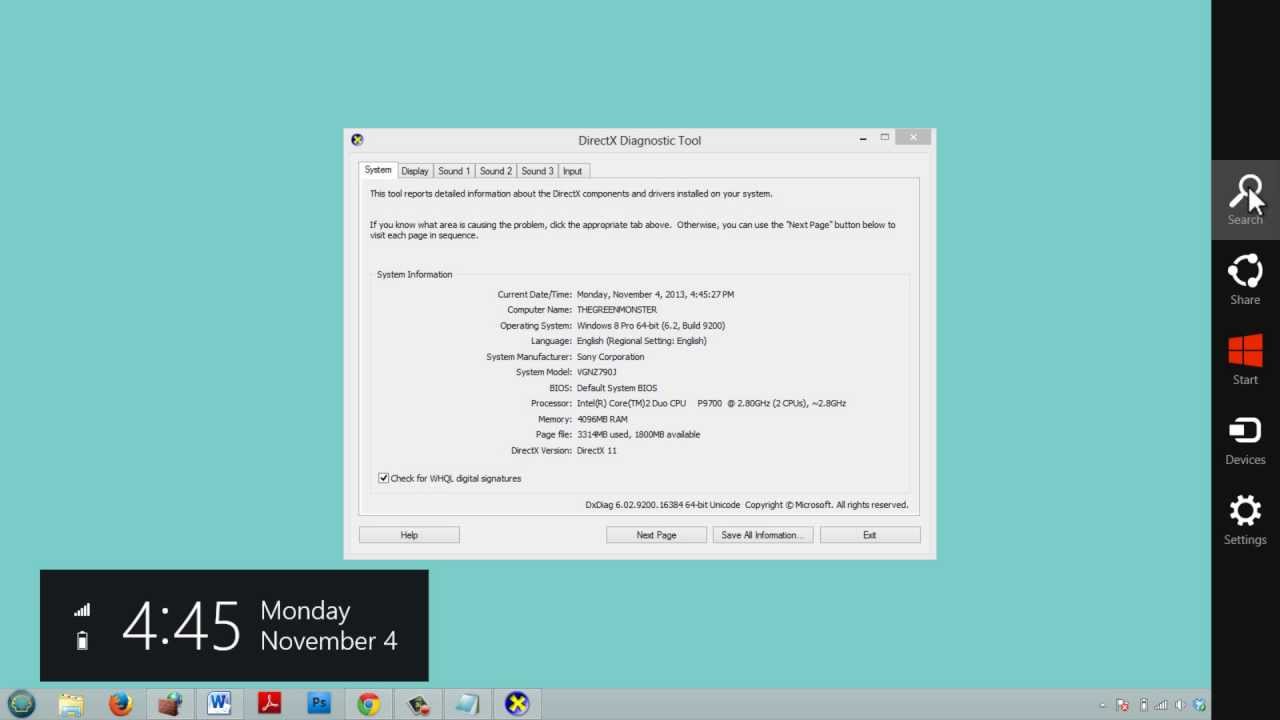The width and height of the screenshot is (1280, 720).
Task: Open the Search charm
Action: [1245, 200]
